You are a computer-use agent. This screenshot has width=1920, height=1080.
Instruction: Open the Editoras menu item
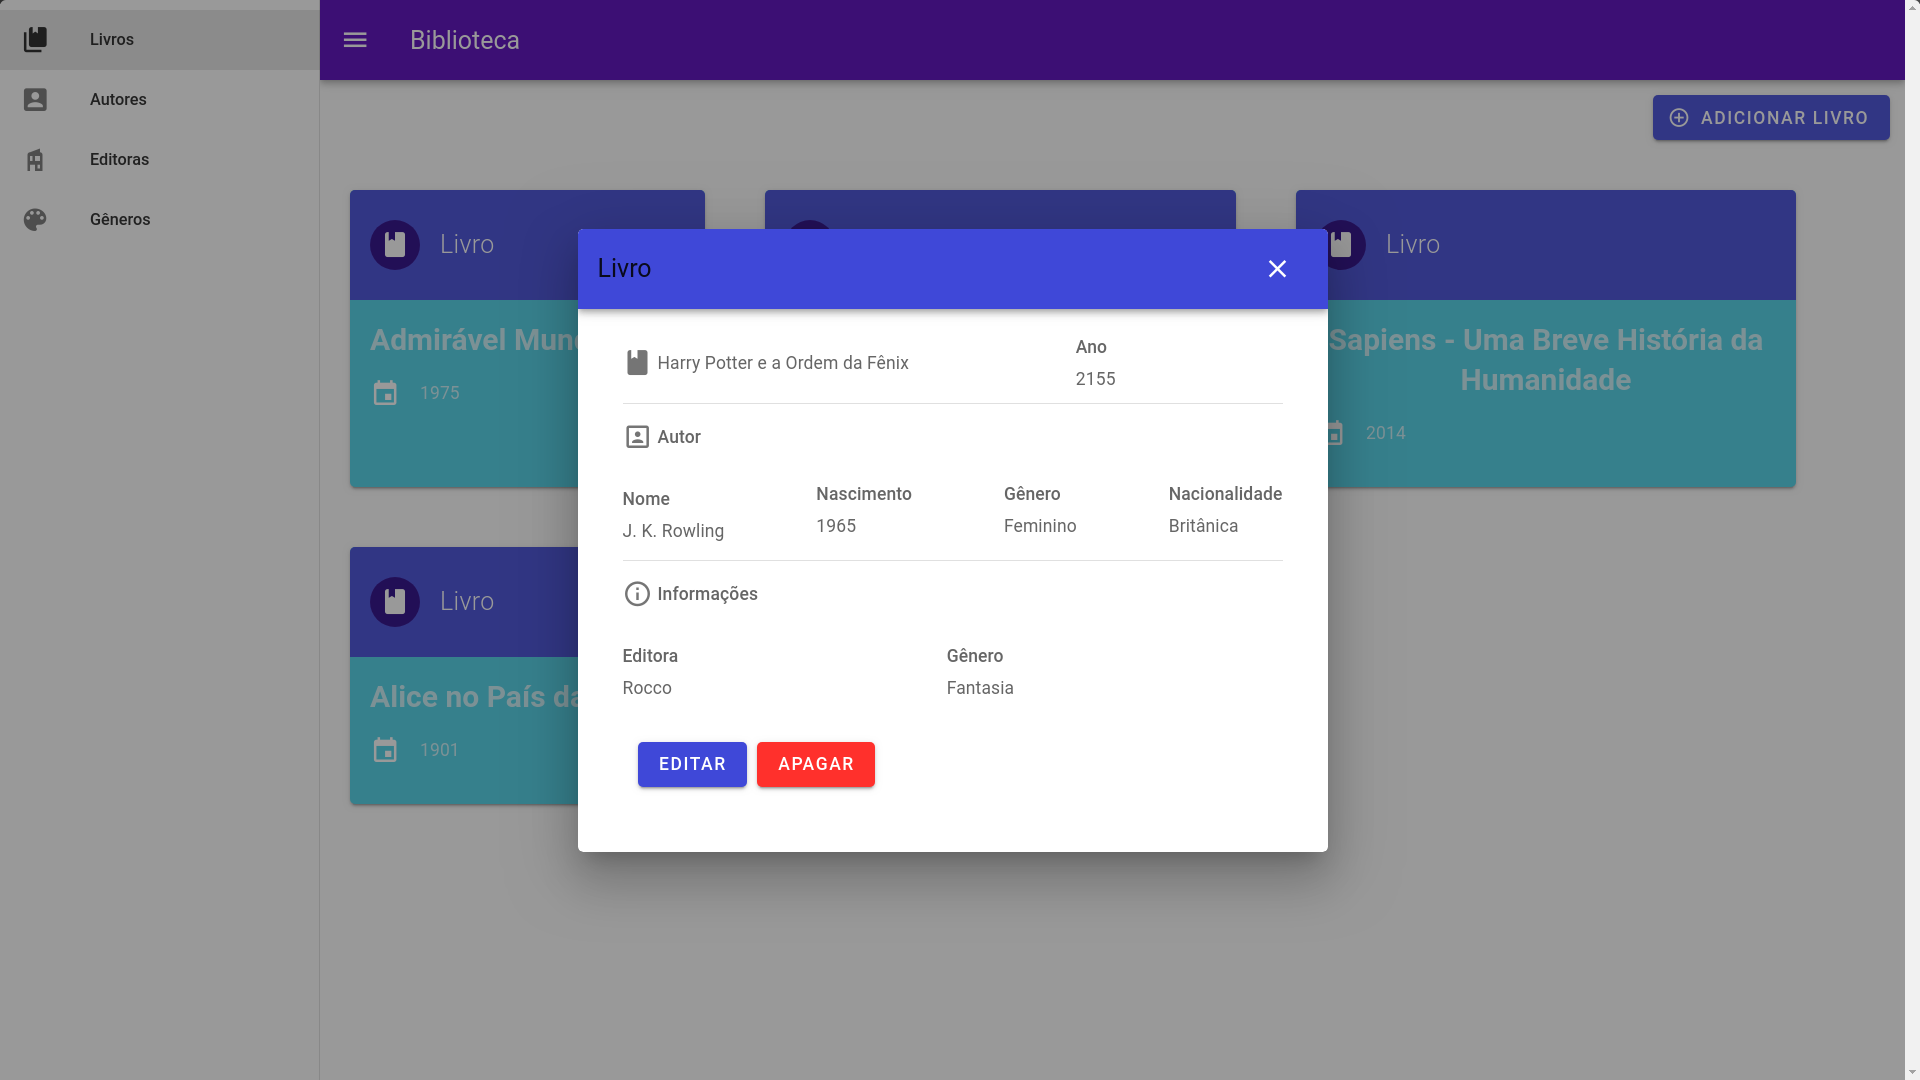point(119,160)
